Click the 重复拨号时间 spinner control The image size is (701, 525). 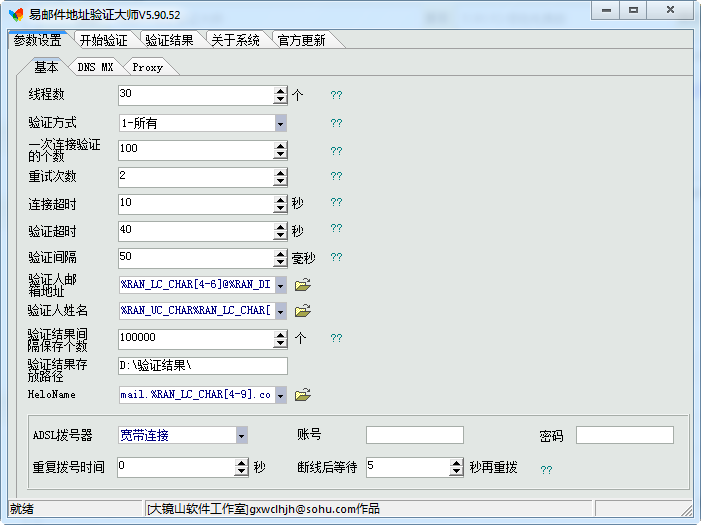coord(241,467)
